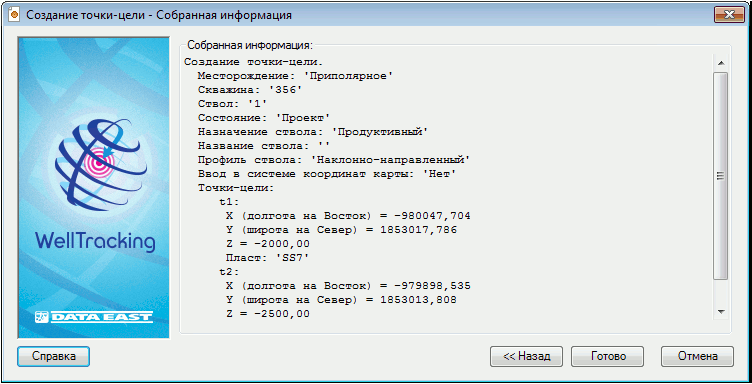752x384 pixels.
Task: Click the Пласт 'SS7' line
Action: coord(267,258)
